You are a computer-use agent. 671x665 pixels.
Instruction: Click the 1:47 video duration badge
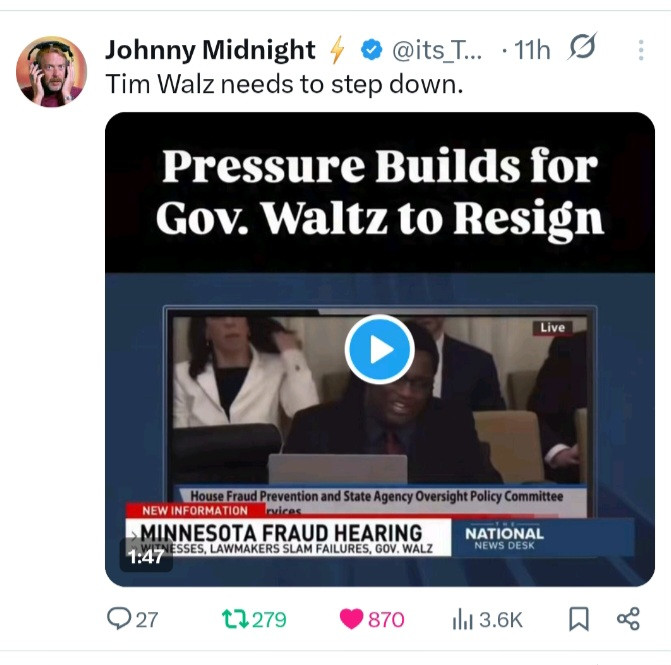[x=146, y=556]
